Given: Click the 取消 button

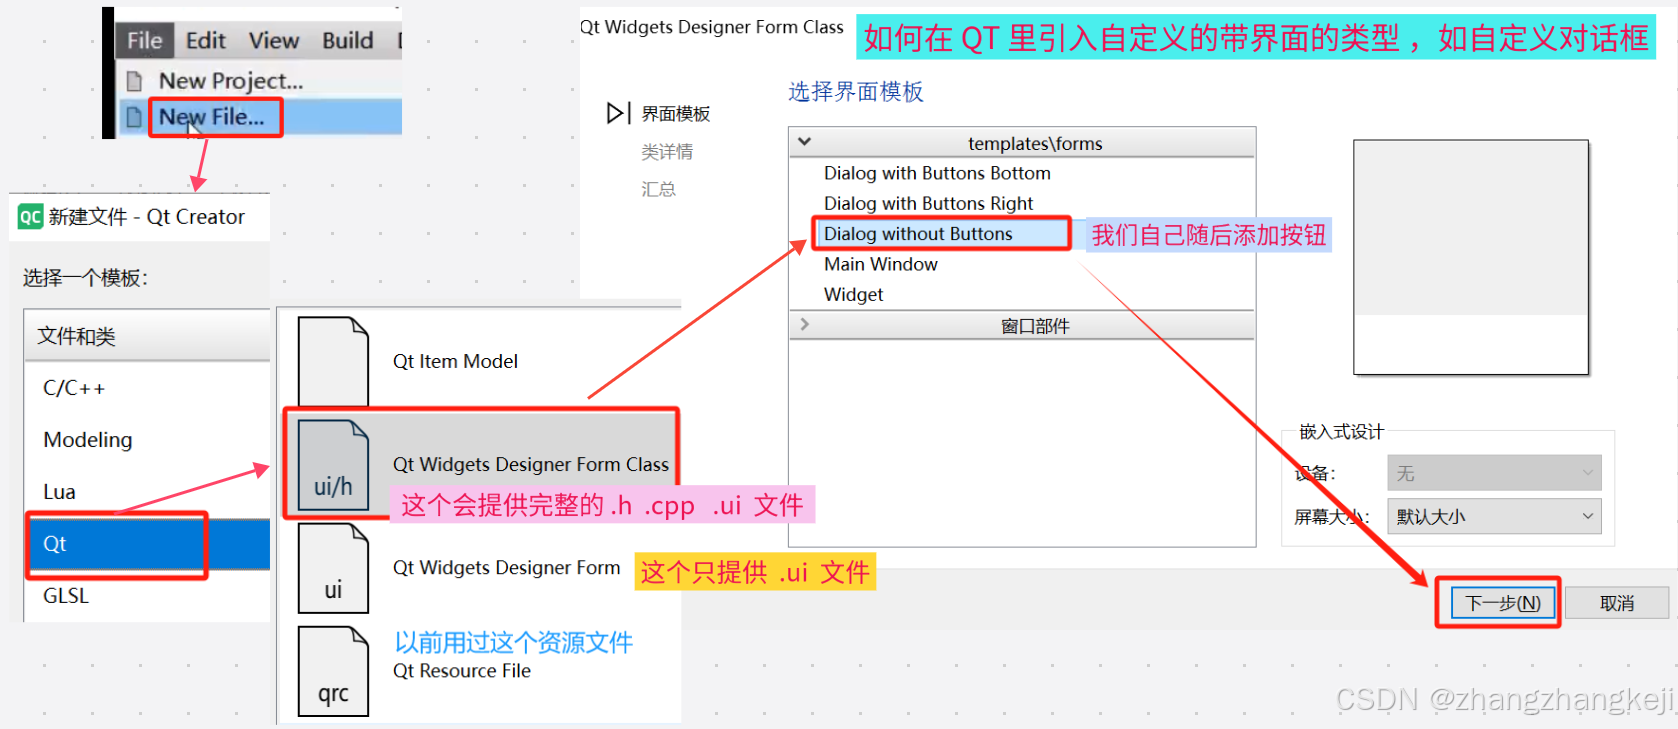Looking at the screenshot, I should 1617,603.
